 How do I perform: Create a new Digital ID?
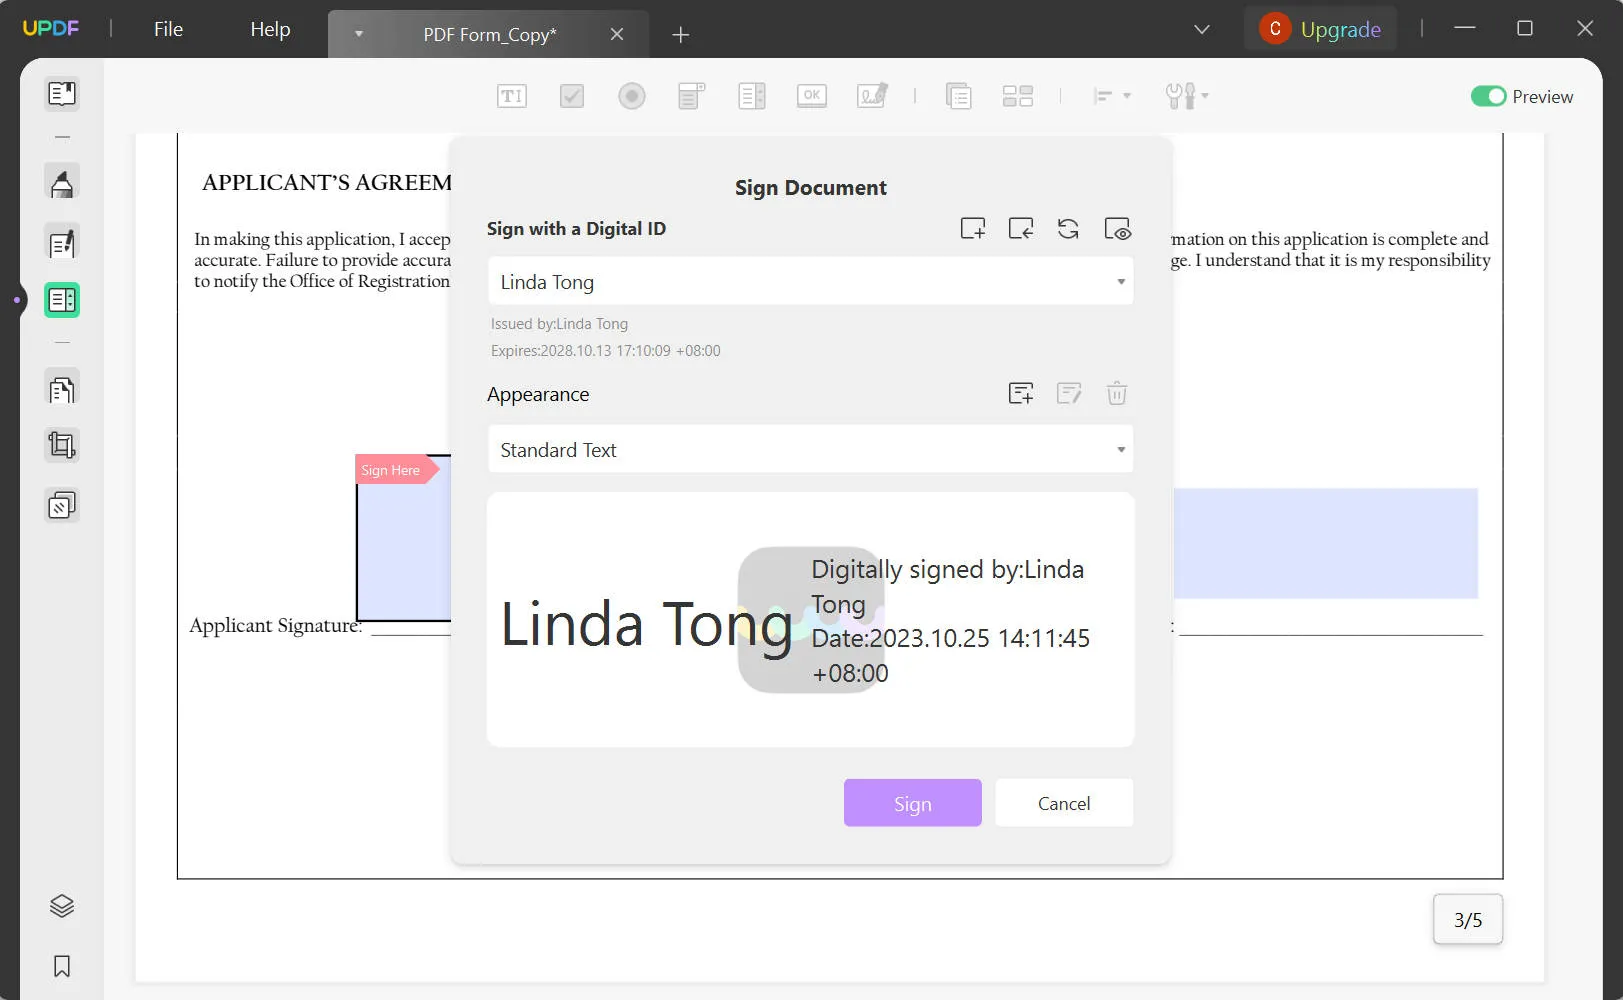tap(971, 228)
